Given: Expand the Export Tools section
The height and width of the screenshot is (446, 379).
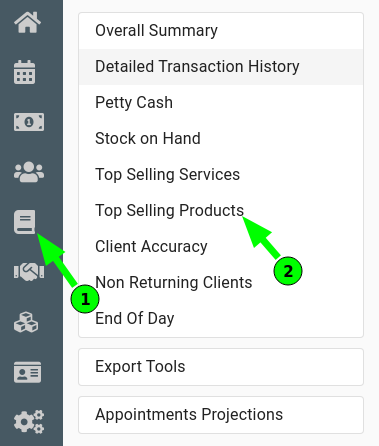Looking at the screenshot, I should (x=221, y=367).
